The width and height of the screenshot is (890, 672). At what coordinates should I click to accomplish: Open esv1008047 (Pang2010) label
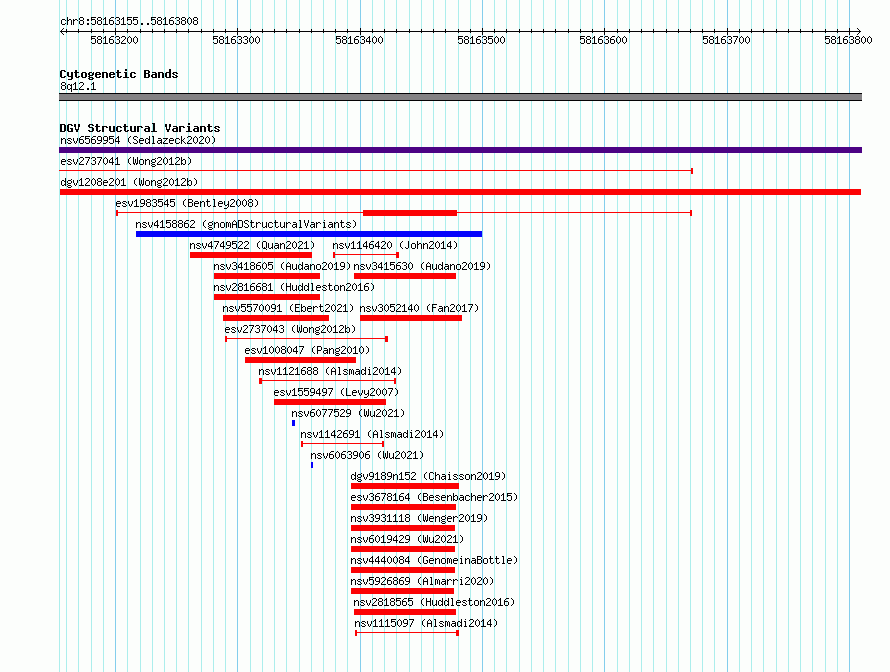coord(307,350)
